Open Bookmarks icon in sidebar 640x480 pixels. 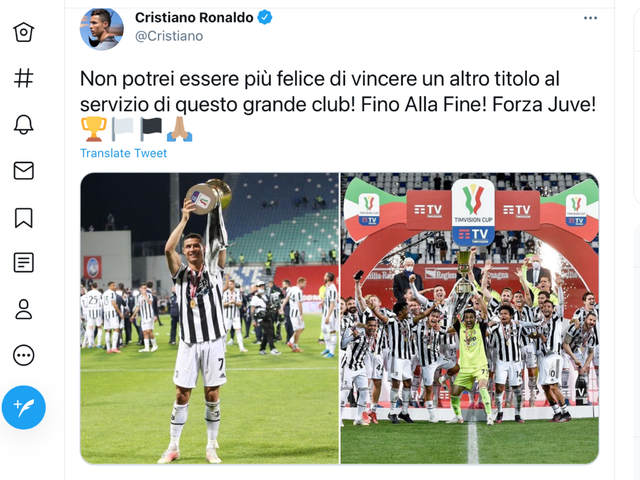point(24,218)
